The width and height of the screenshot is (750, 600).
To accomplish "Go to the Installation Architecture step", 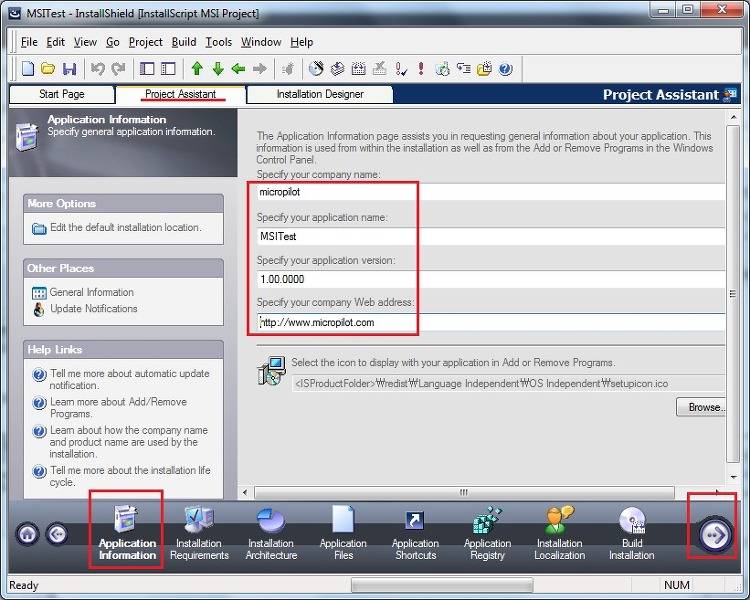I will [271, 533].
